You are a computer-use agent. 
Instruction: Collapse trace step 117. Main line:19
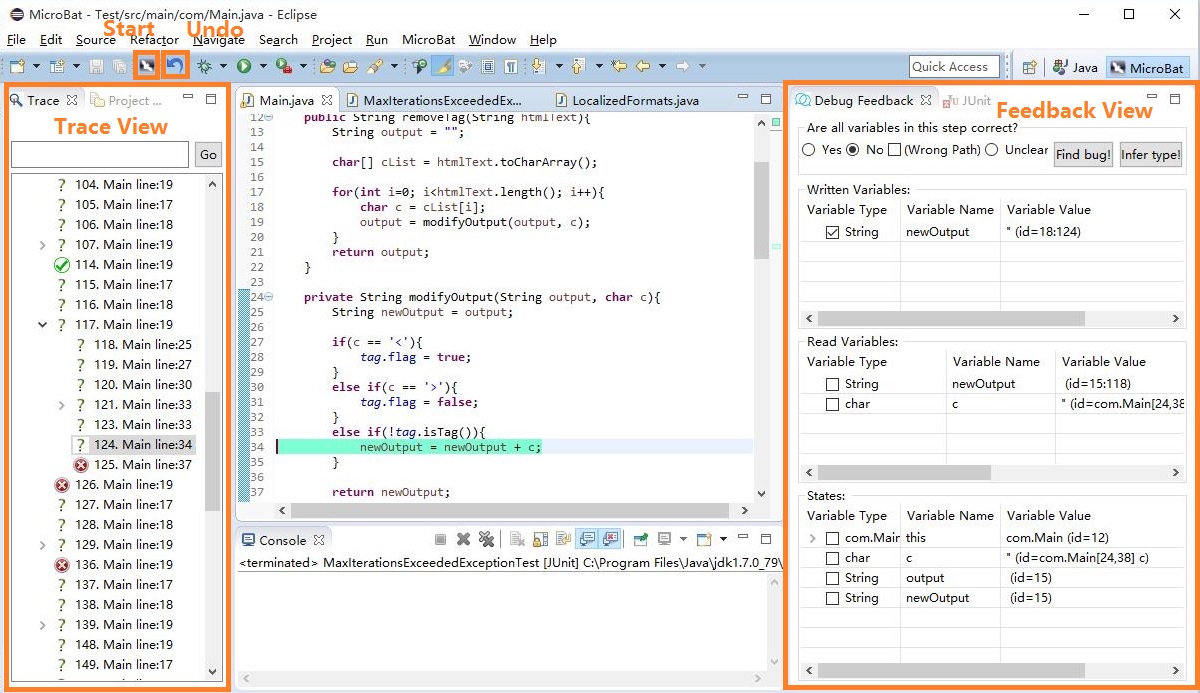pyautogui.click(x=42, y=325)
